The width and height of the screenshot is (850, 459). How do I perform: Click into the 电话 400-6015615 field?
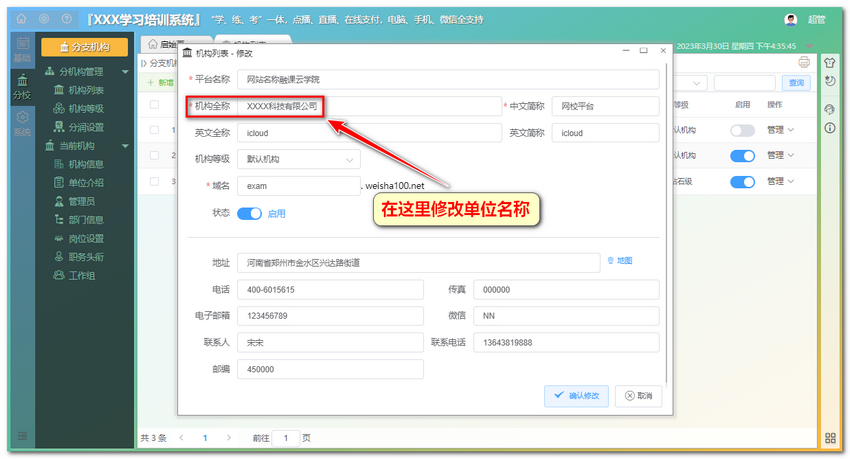(330, 290)
